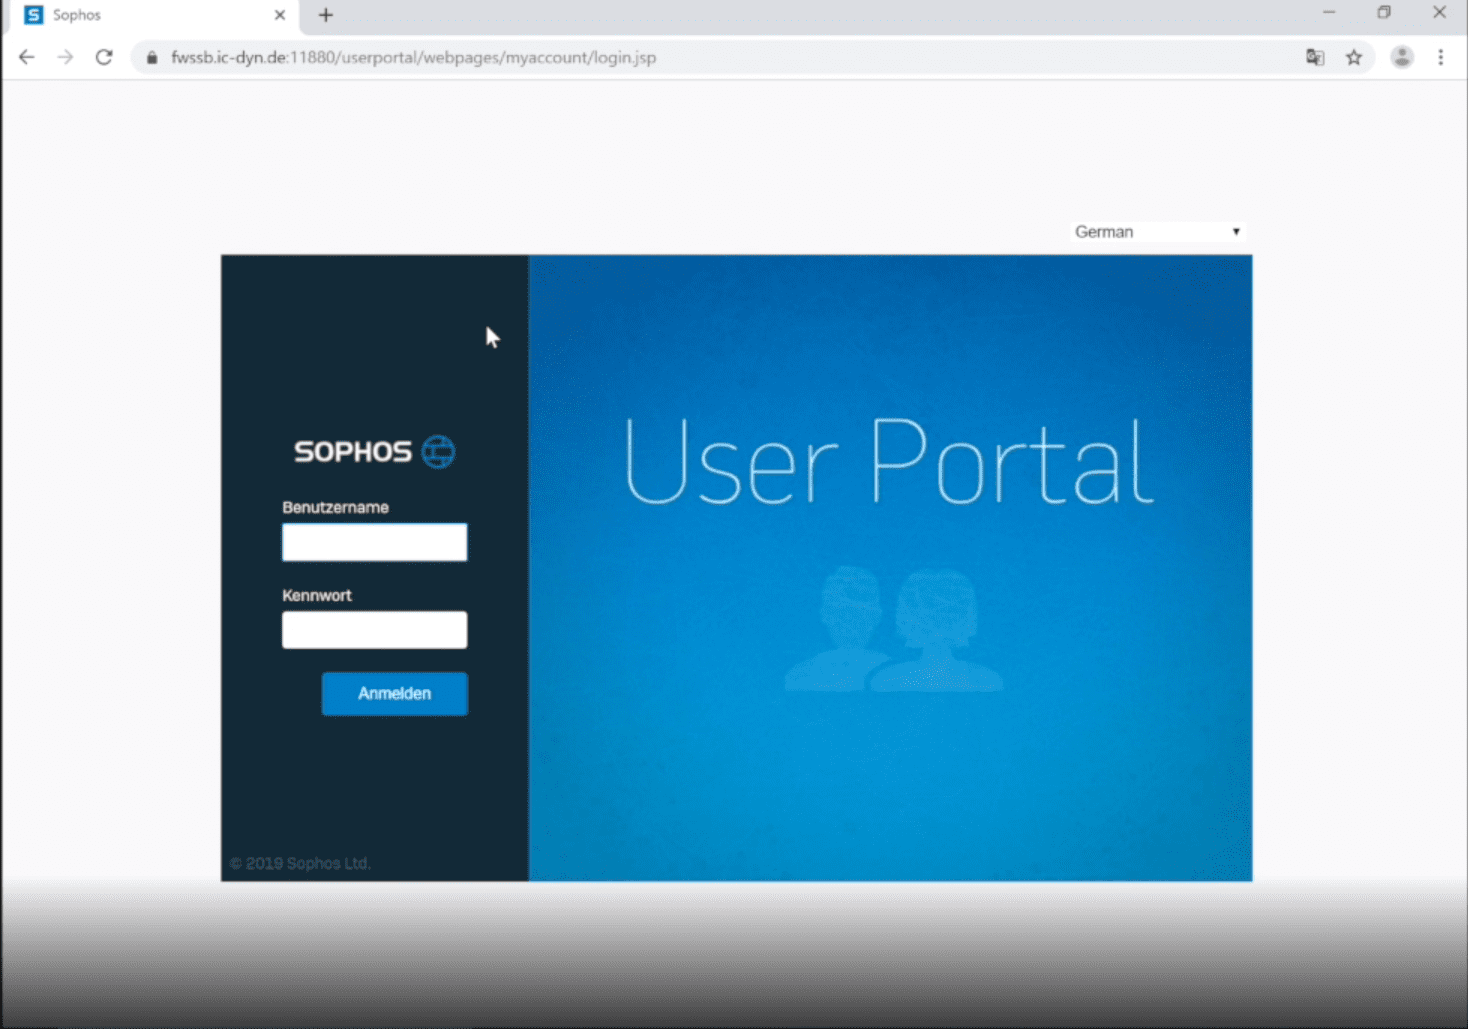Click the Kennwort label text

point(317,595)
